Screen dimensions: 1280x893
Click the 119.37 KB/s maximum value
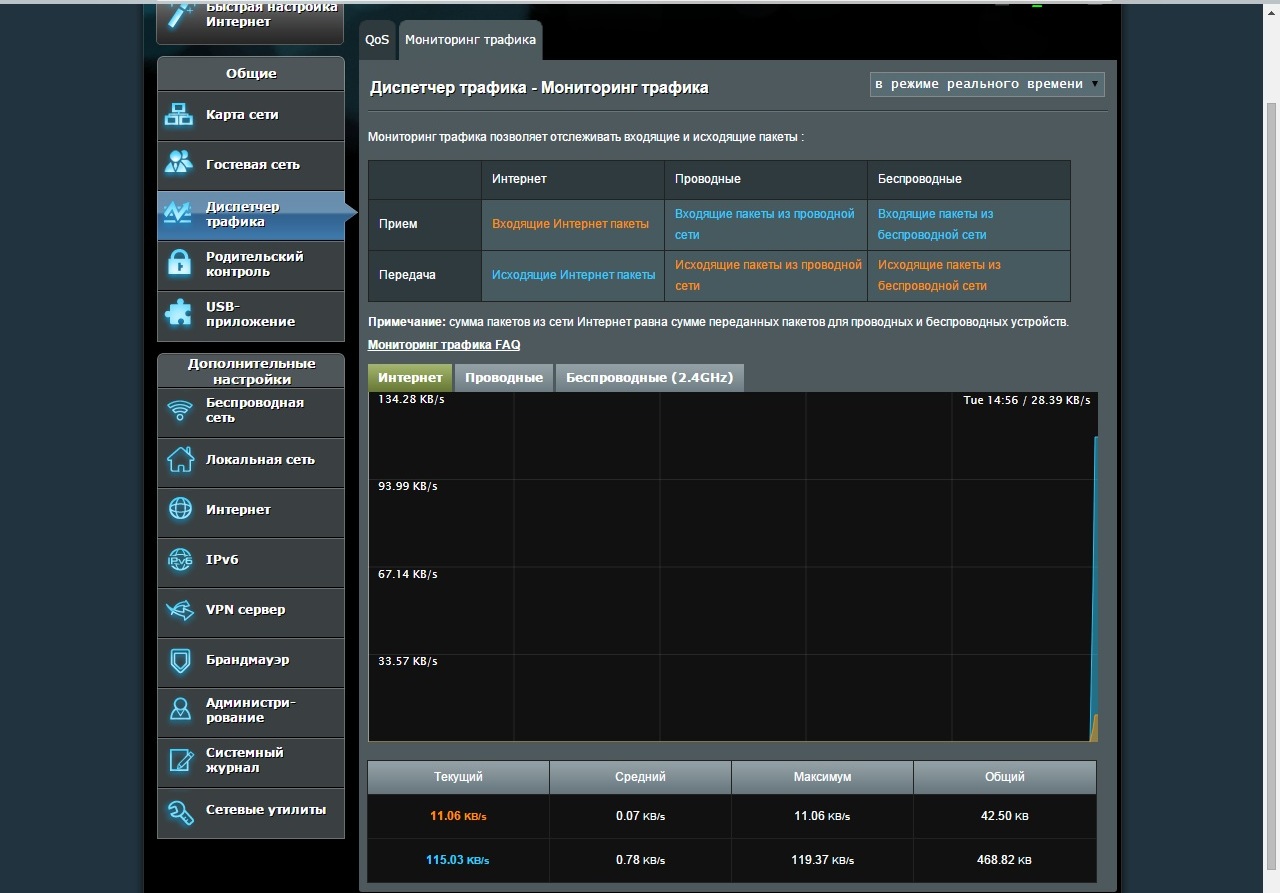point(822,860)
